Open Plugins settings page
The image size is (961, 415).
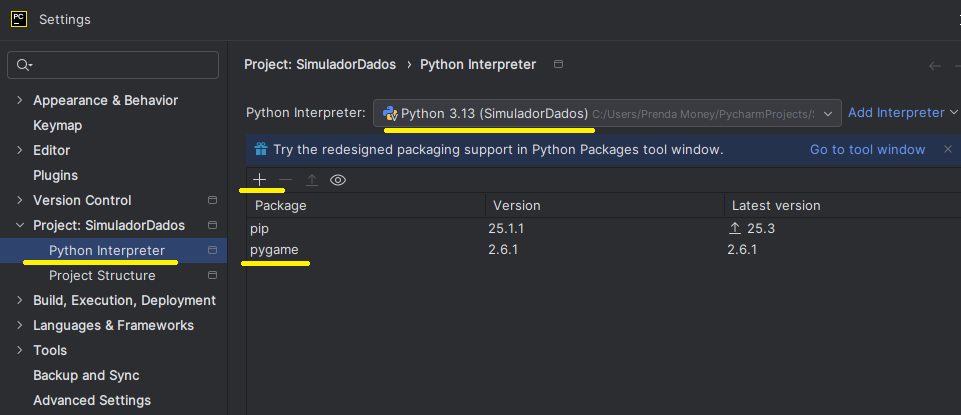click(x=55, y=175)
